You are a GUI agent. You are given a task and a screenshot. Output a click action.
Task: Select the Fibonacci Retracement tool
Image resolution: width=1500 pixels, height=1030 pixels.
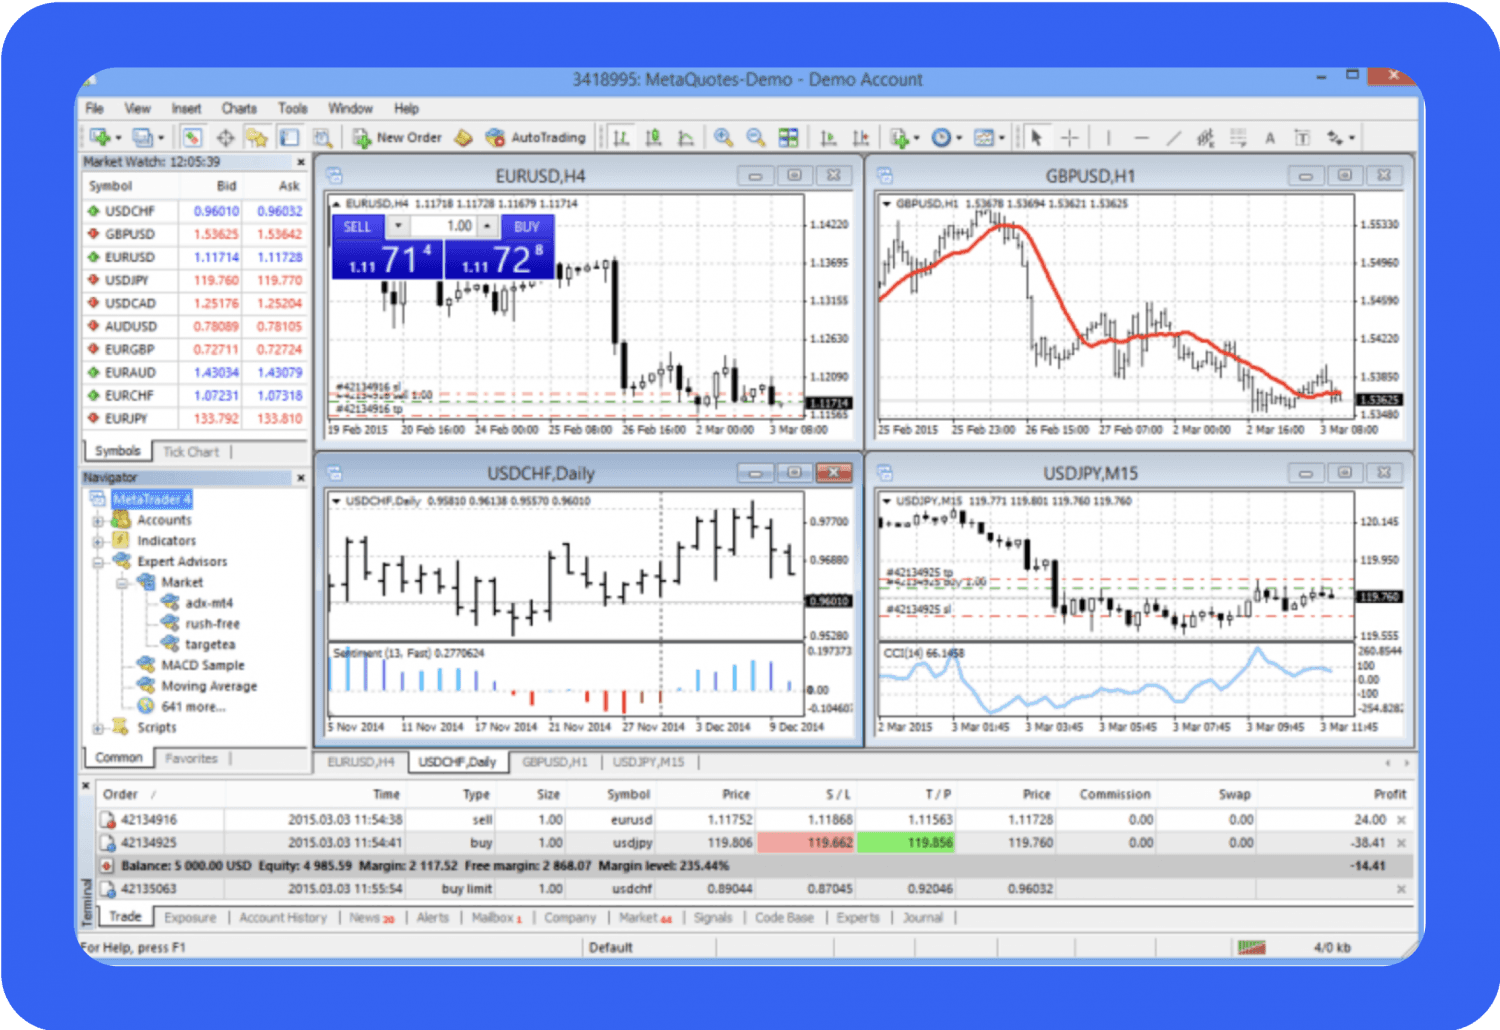point(1238,137)
